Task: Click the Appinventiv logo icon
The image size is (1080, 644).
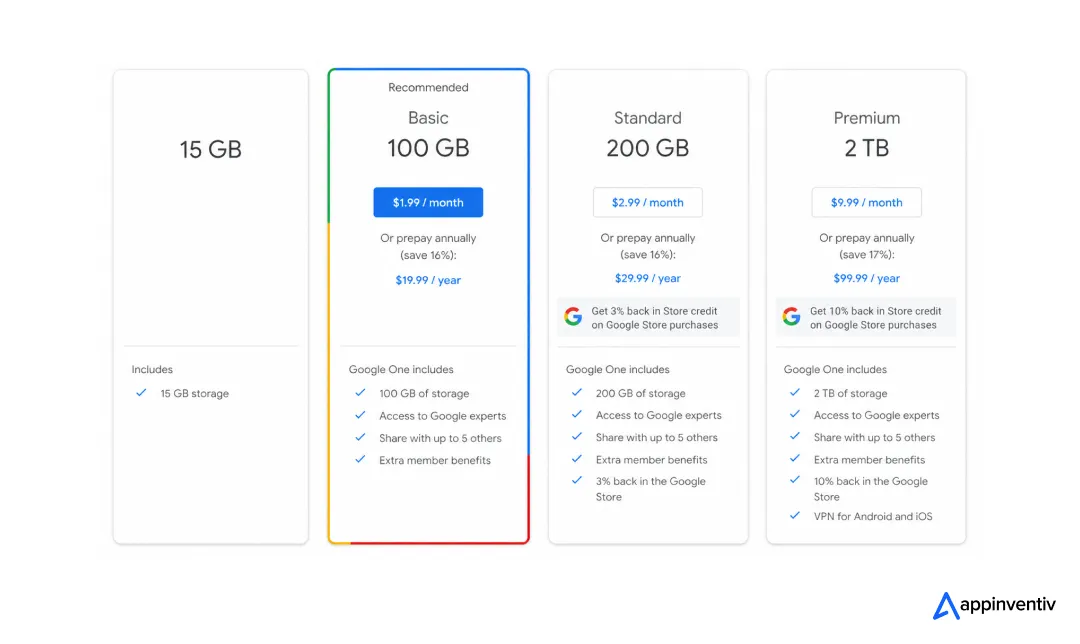Action: [946, 606]
